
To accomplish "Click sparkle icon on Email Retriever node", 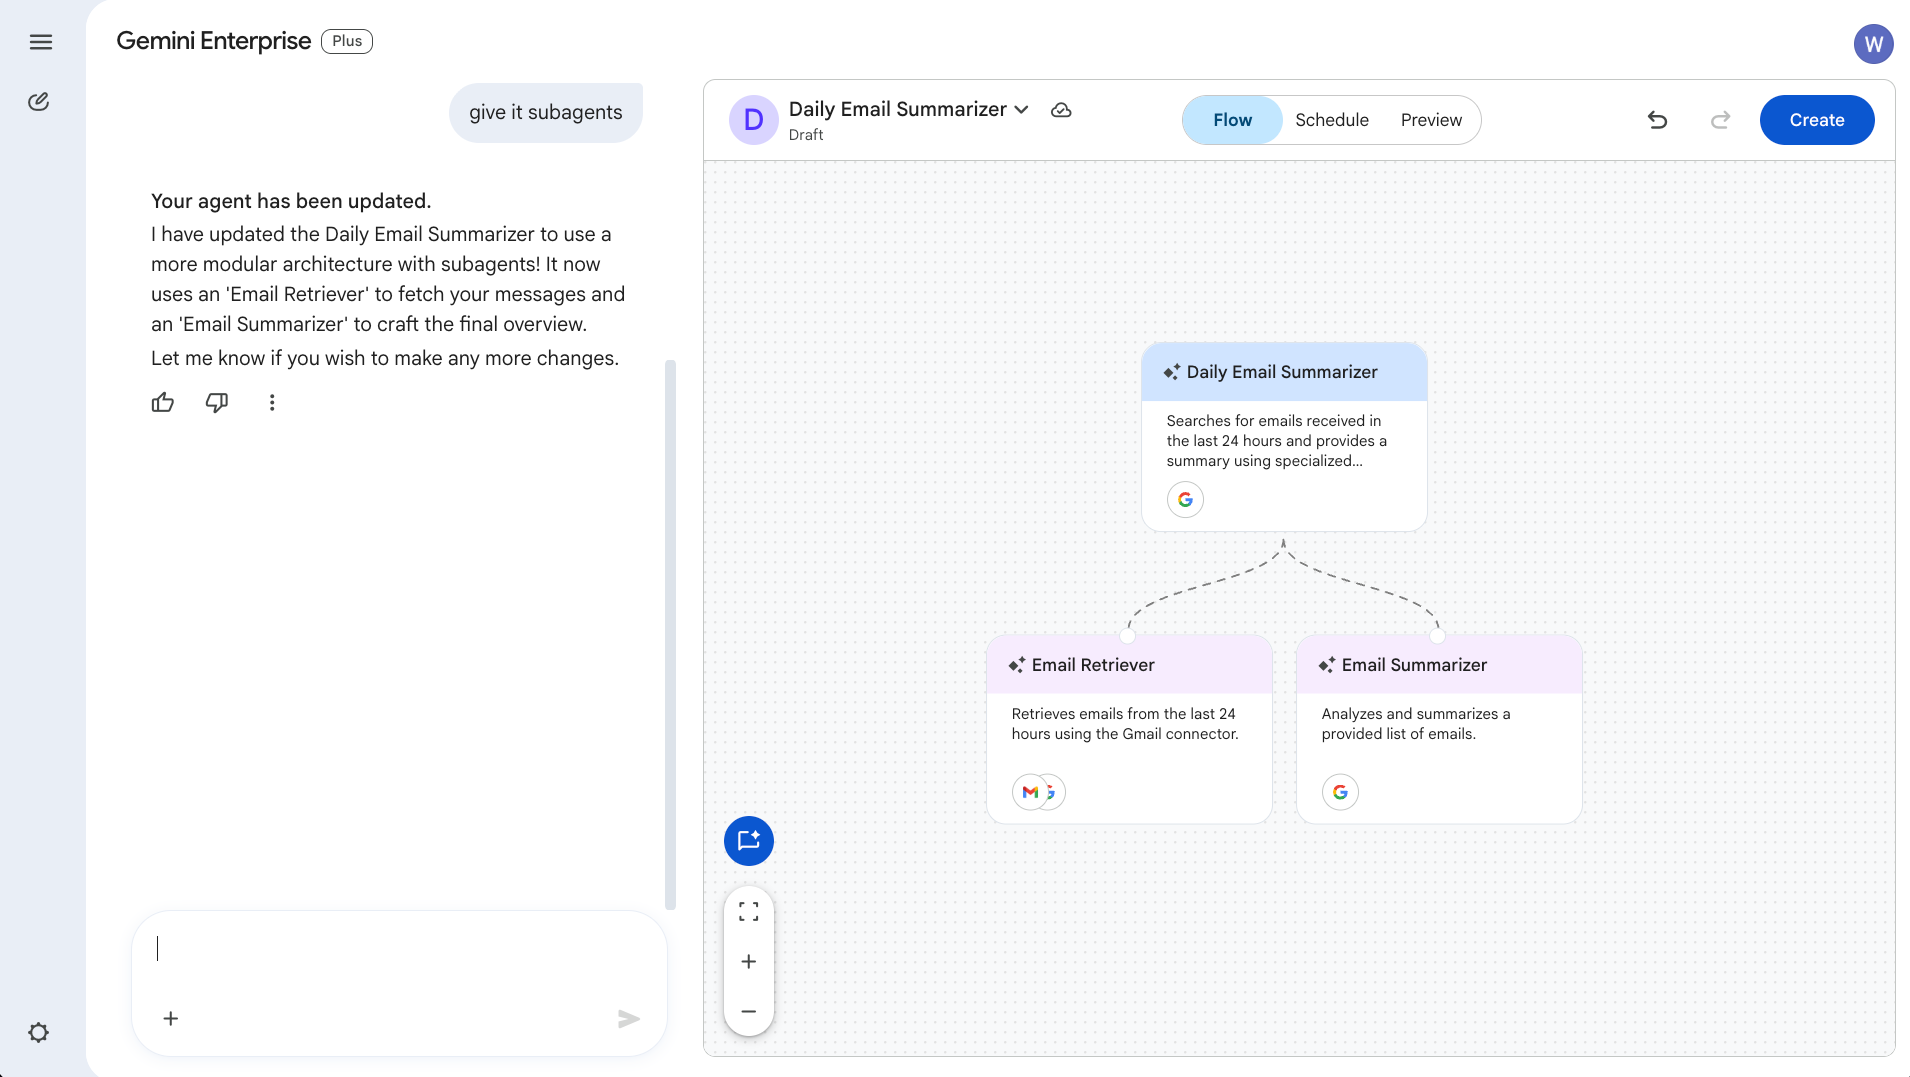I will (1017, 665).
